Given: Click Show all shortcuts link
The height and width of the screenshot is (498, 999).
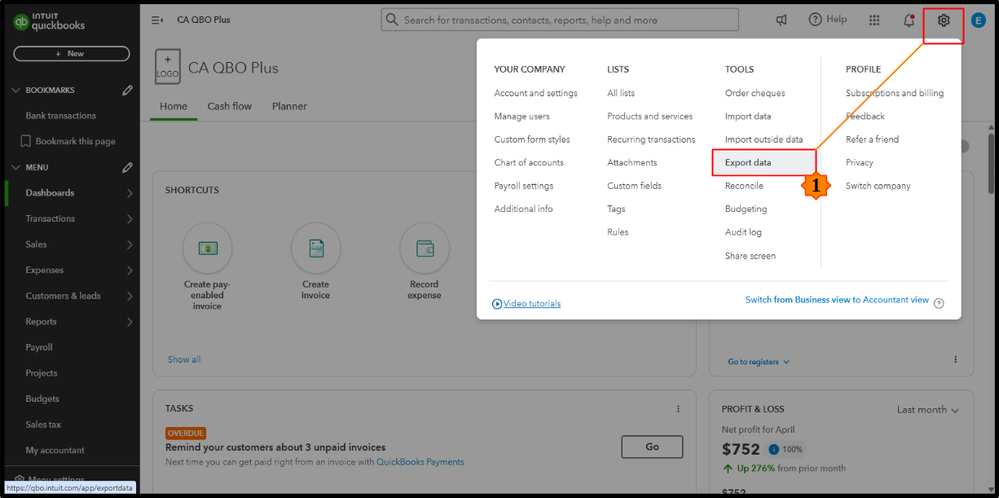Looking at the screenshot, I should (x=184, y=359).
